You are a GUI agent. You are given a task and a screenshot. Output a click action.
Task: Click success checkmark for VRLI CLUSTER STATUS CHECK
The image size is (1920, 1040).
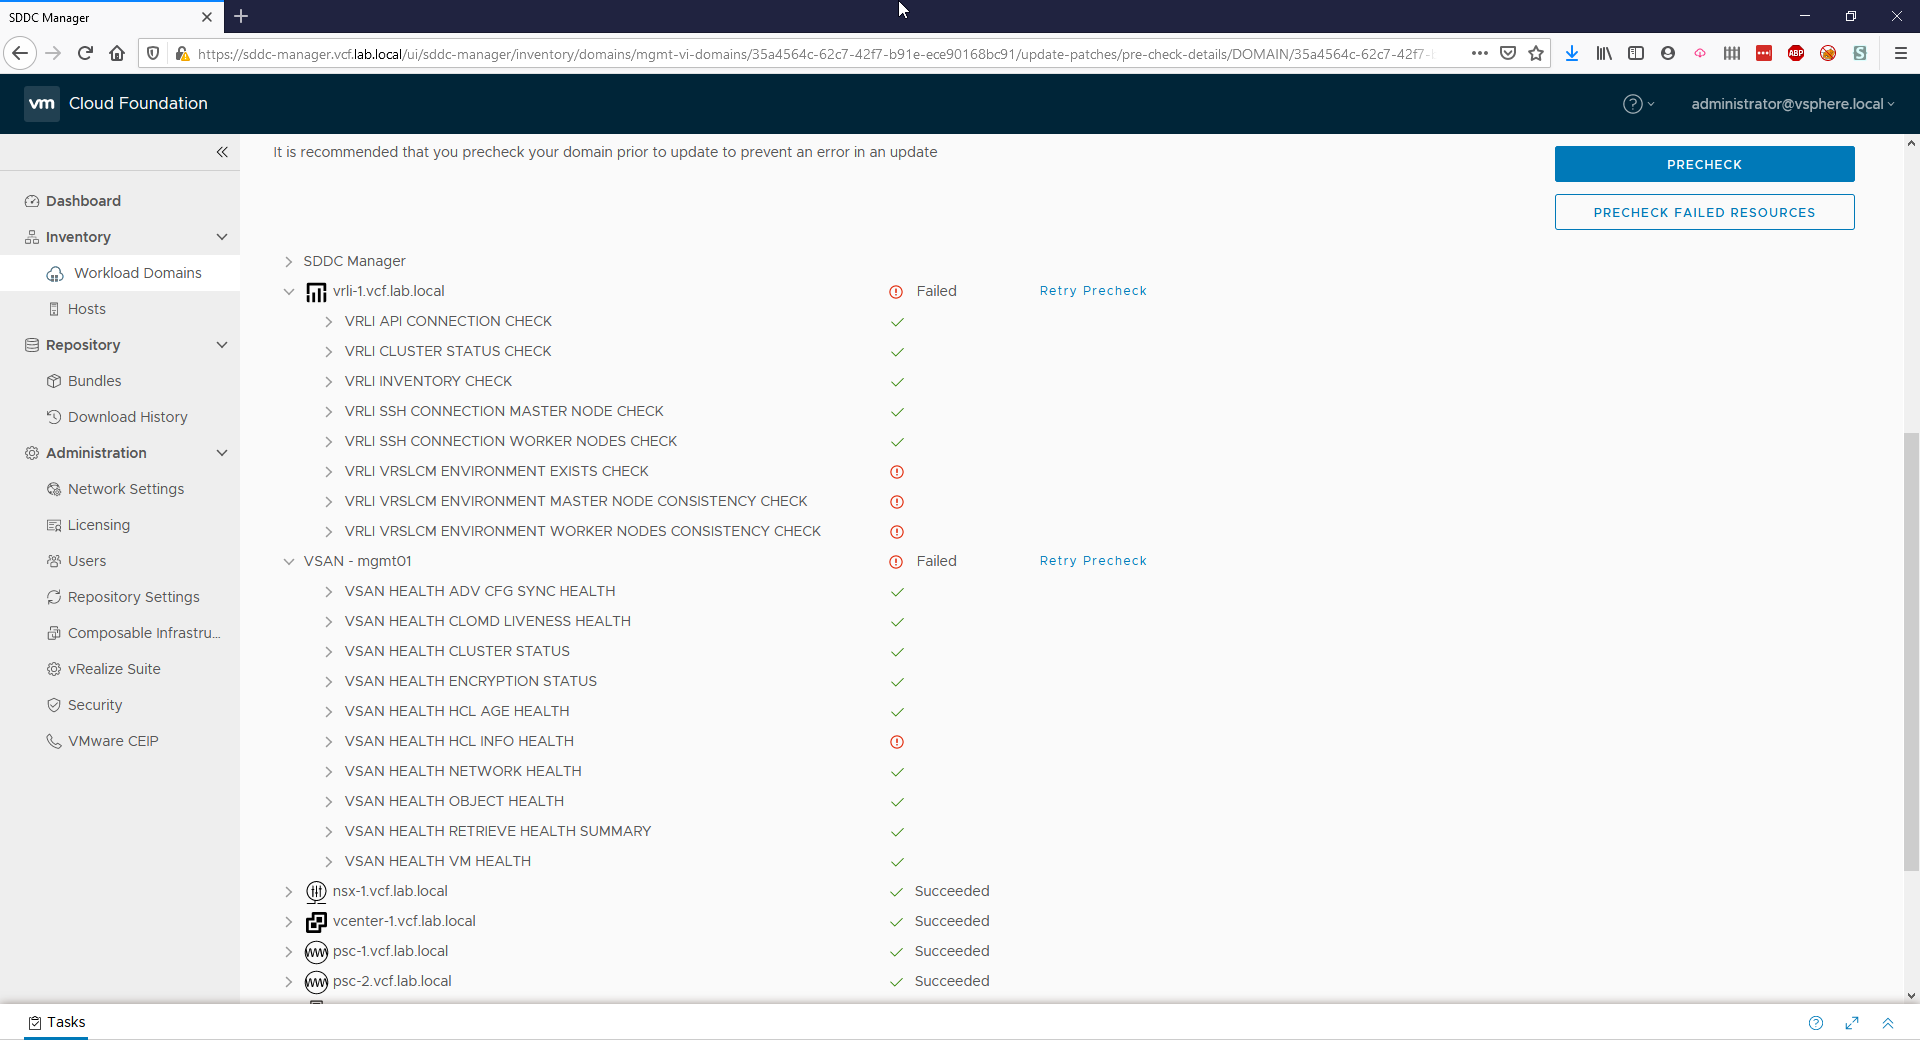point(897,352)
